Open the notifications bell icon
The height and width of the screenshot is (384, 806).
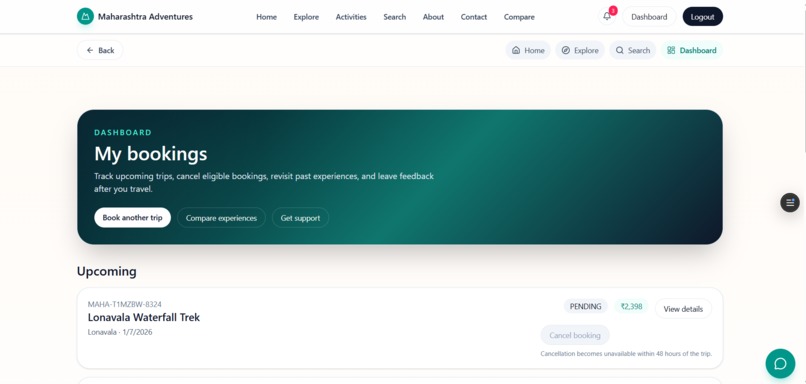[607, 16]
